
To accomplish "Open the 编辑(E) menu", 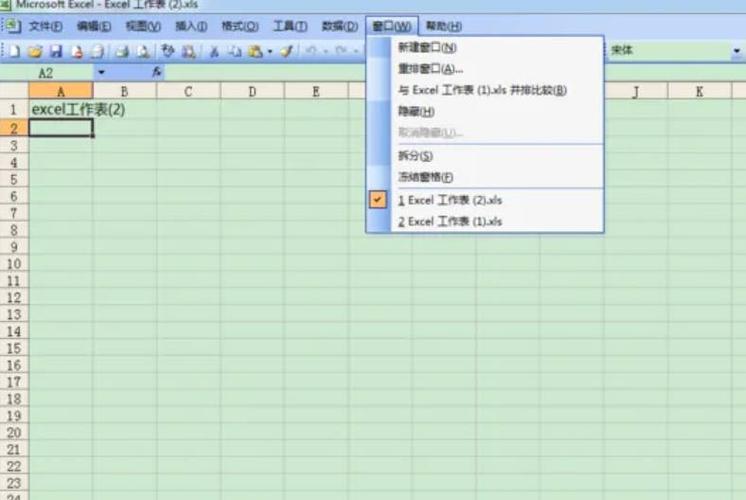I will point(94,26).
